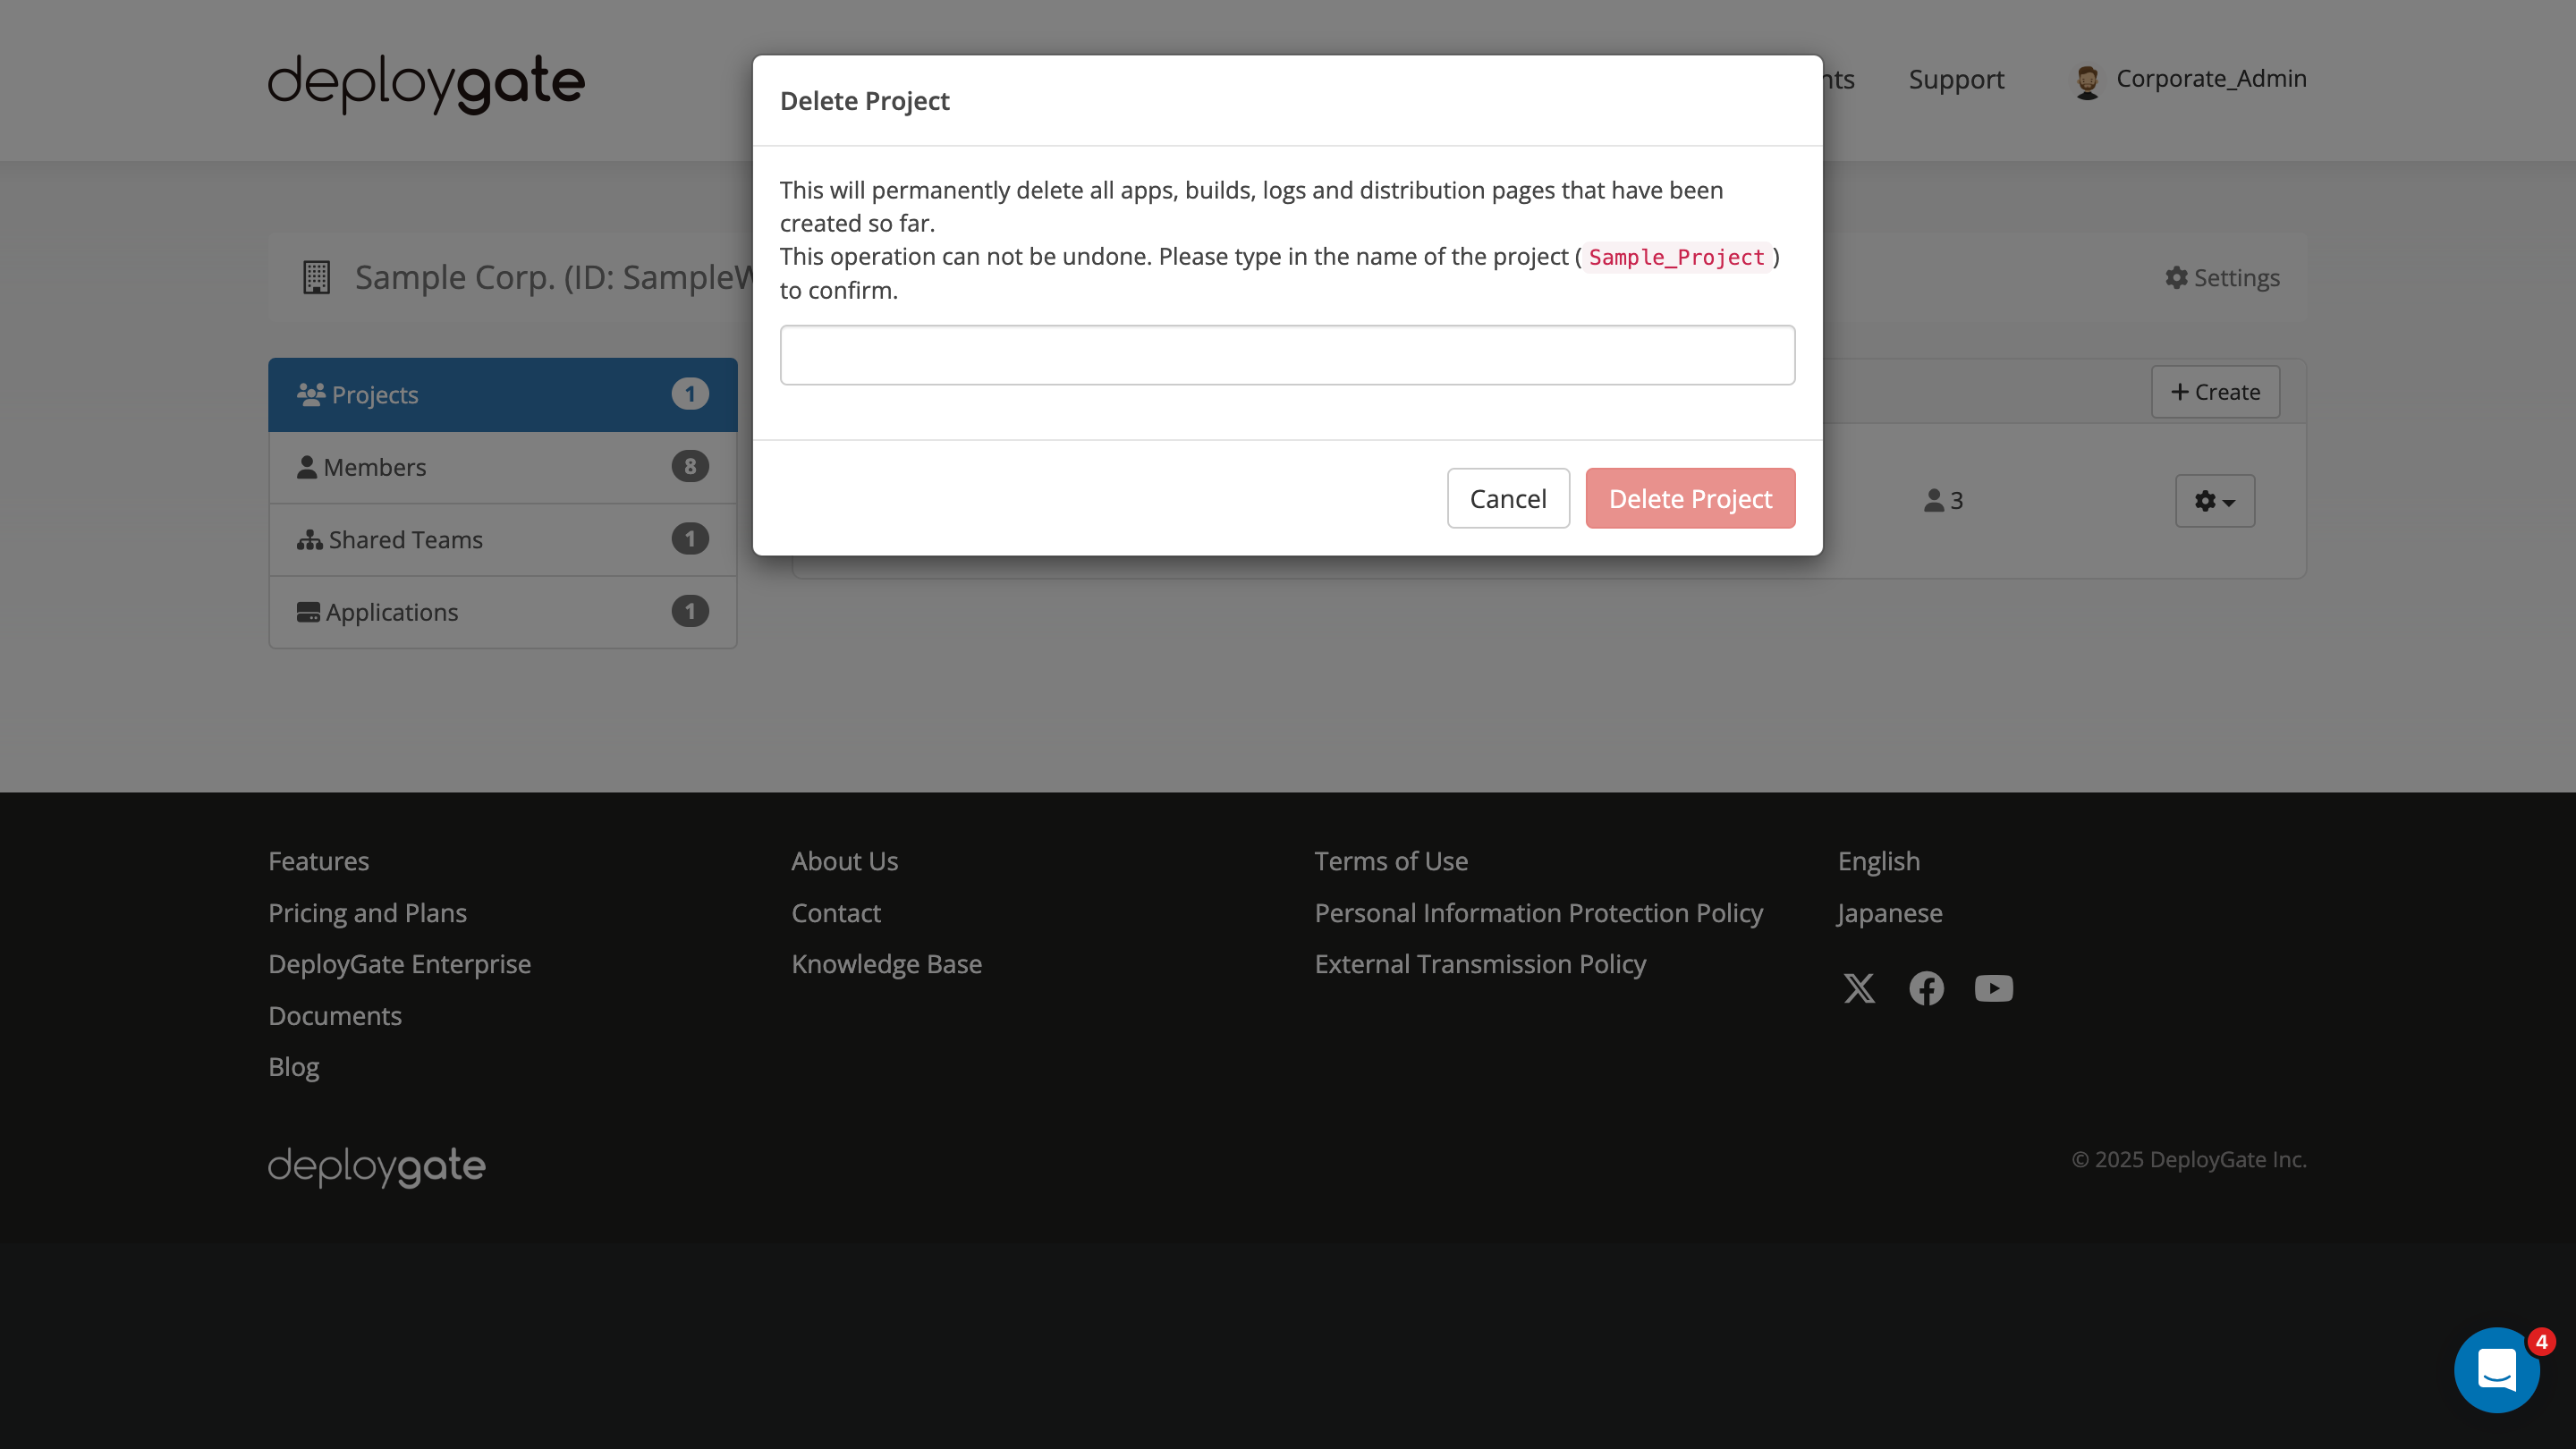The width and height of the screenshot is (2576, 1449).
Task: Click the DeployGate header logo
Action: [425, 83]
